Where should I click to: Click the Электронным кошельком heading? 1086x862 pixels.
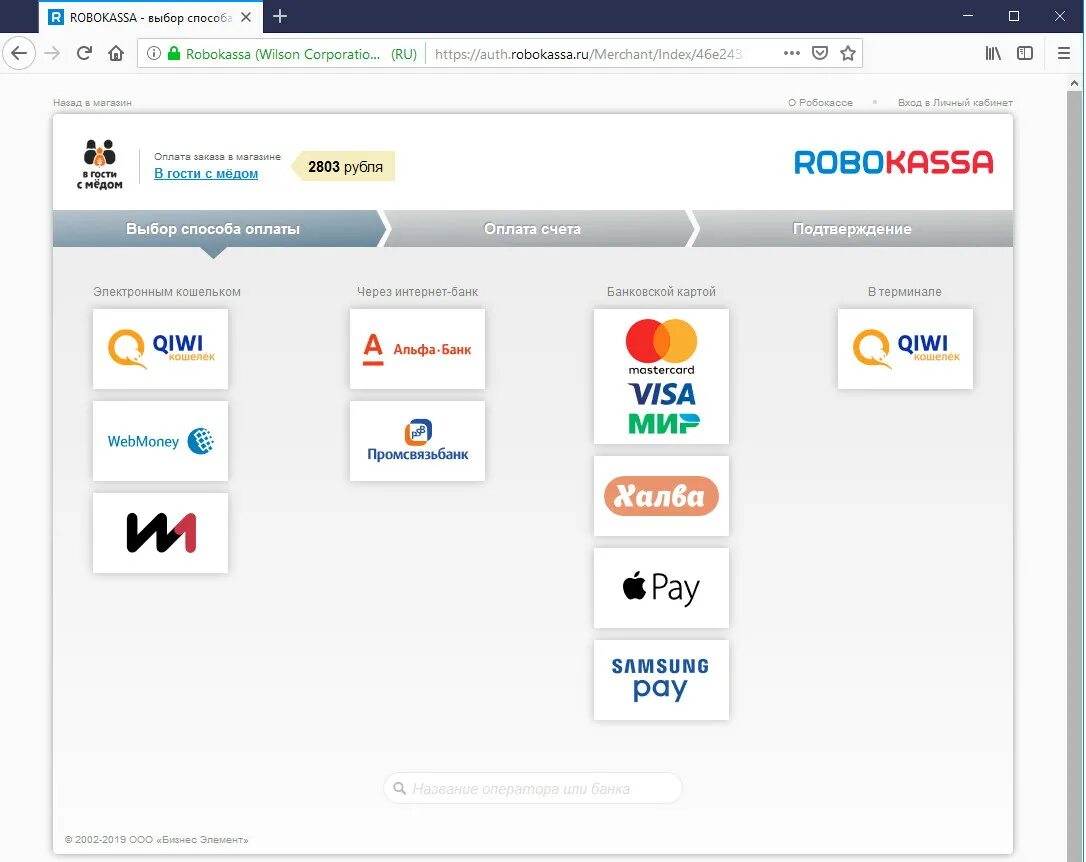[x=167, y=292]
